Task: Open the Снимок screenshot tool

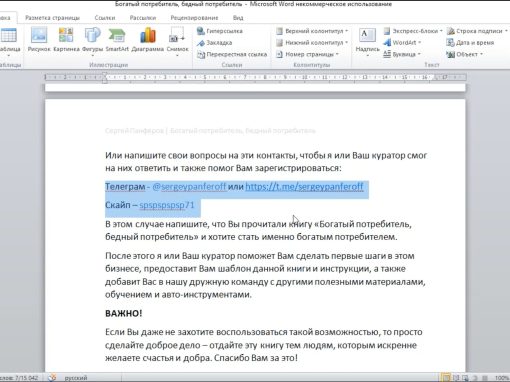Action: (x=177, y=41)
